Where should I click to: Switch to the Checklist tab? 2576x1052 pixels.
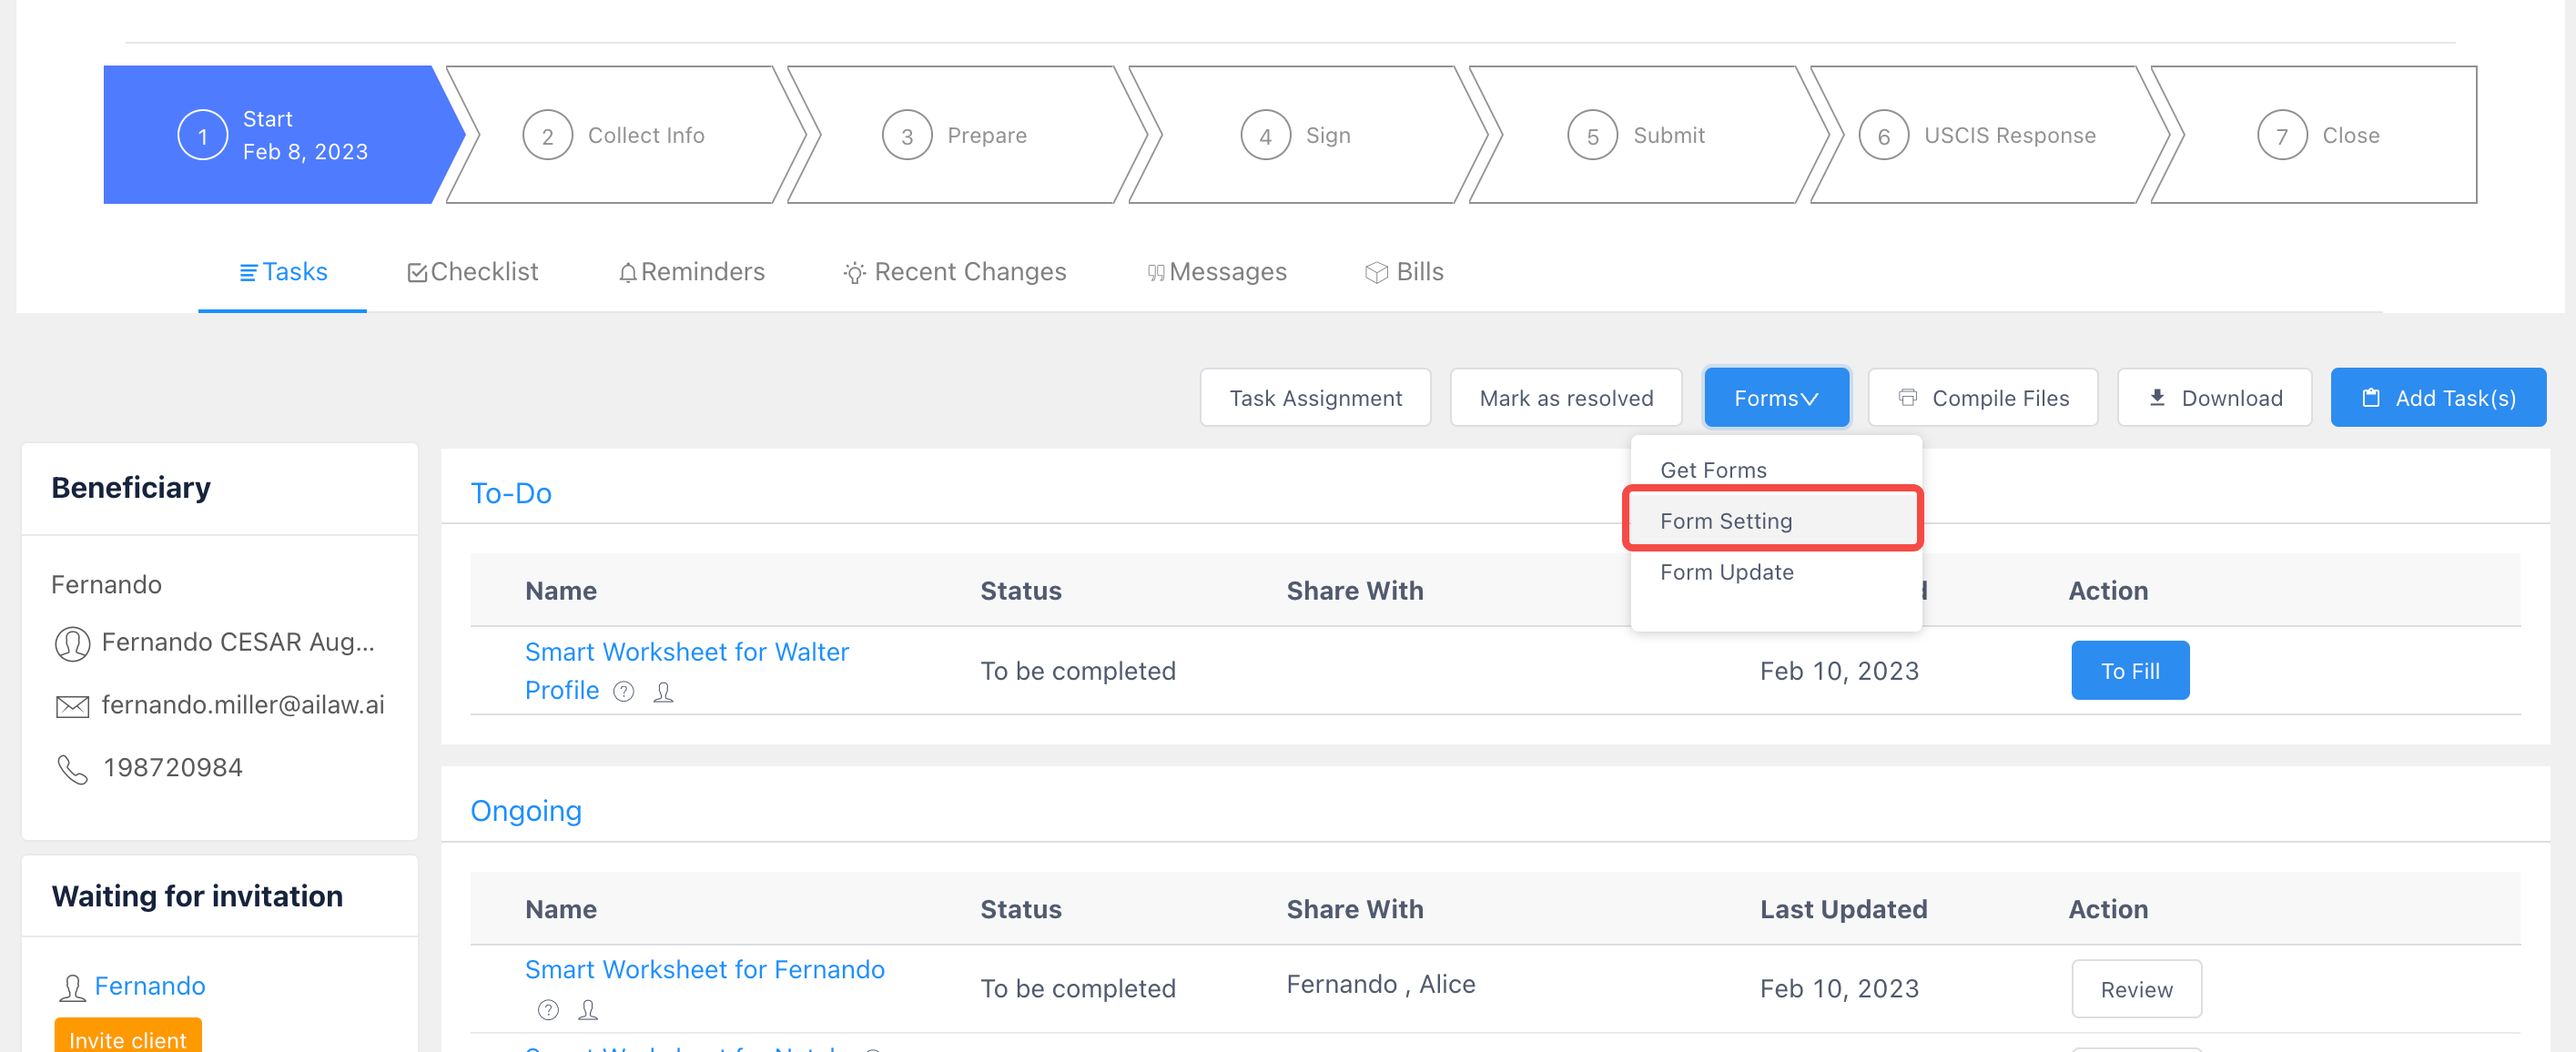[473, 272]
